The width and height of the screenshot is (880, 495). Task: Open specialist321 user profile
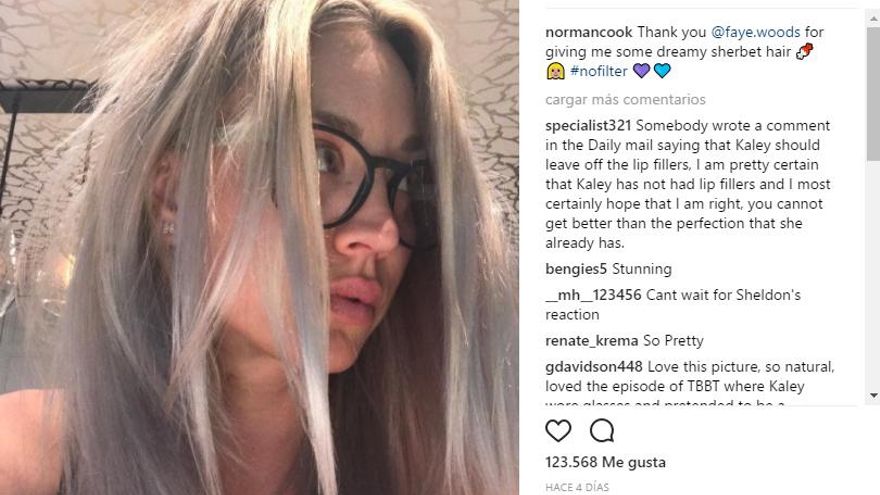(588, 125)
